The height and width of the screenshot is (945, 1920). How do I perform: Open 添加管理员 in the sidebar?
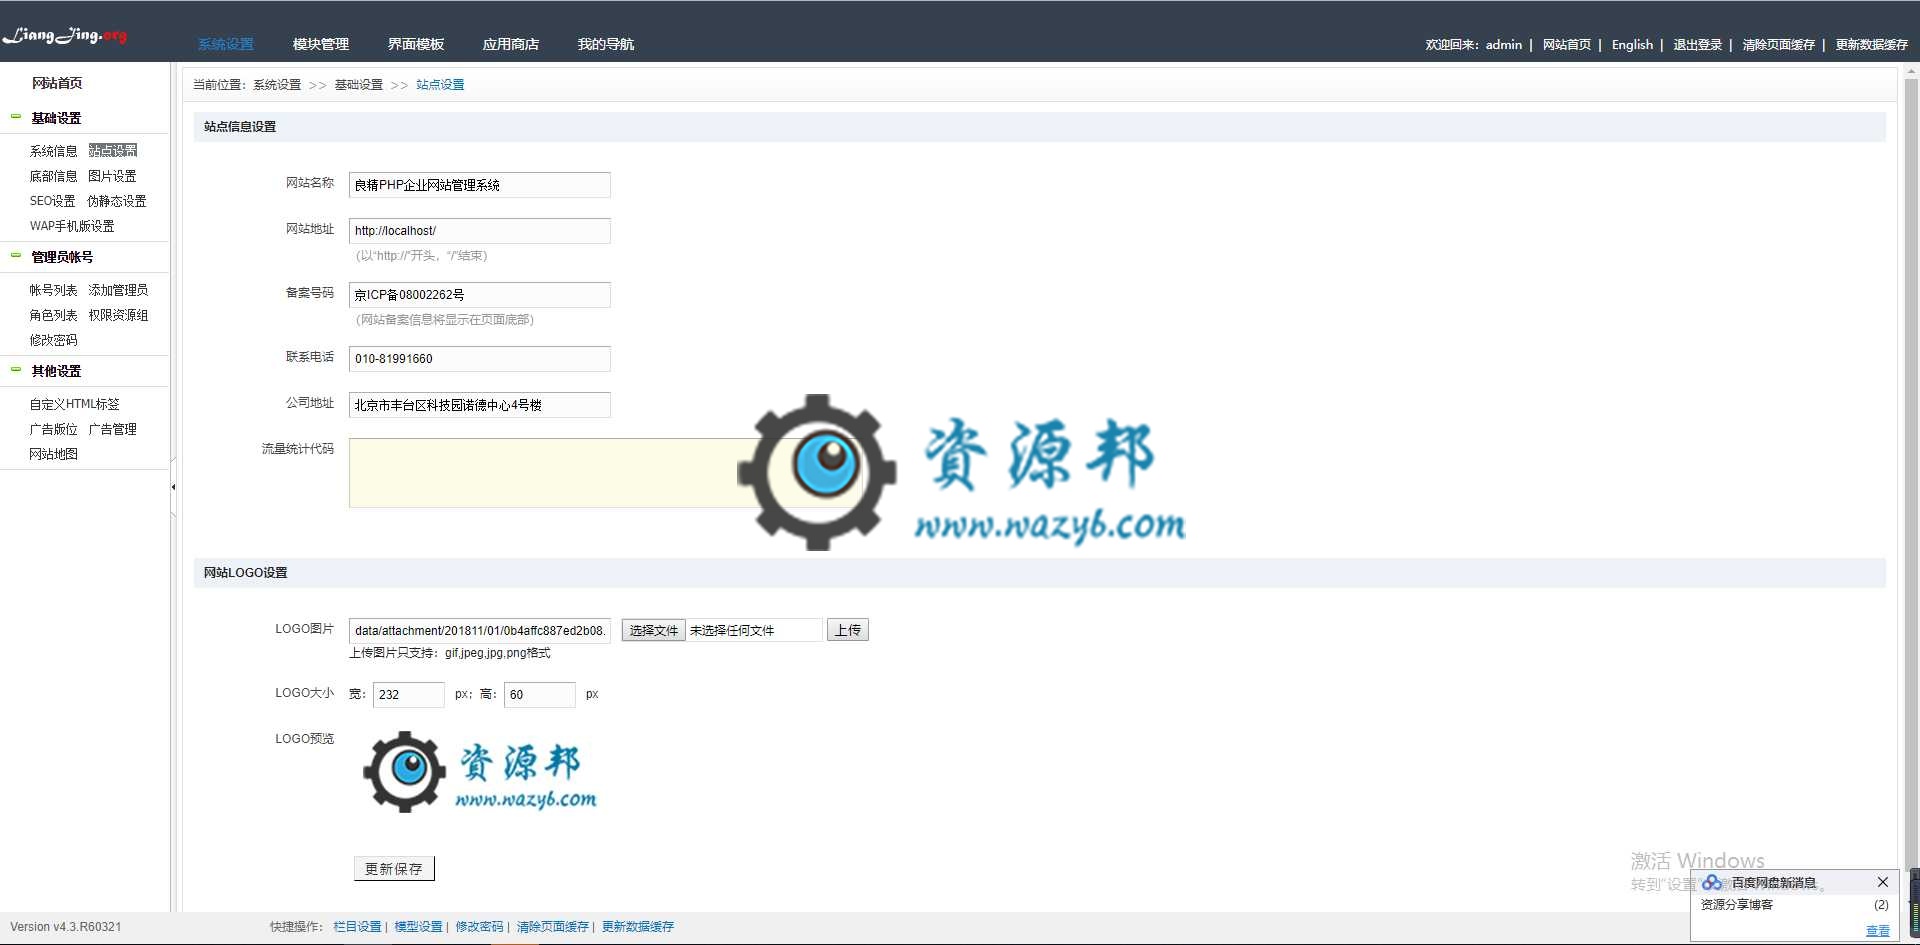tap(118, 290)
